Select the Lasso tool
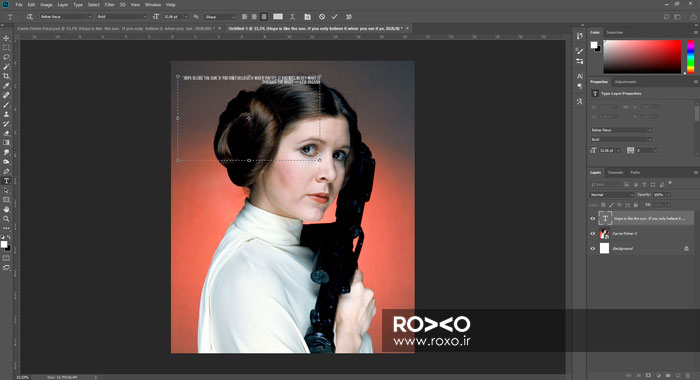This screenshot has width=700, height=380. (6, 57)
